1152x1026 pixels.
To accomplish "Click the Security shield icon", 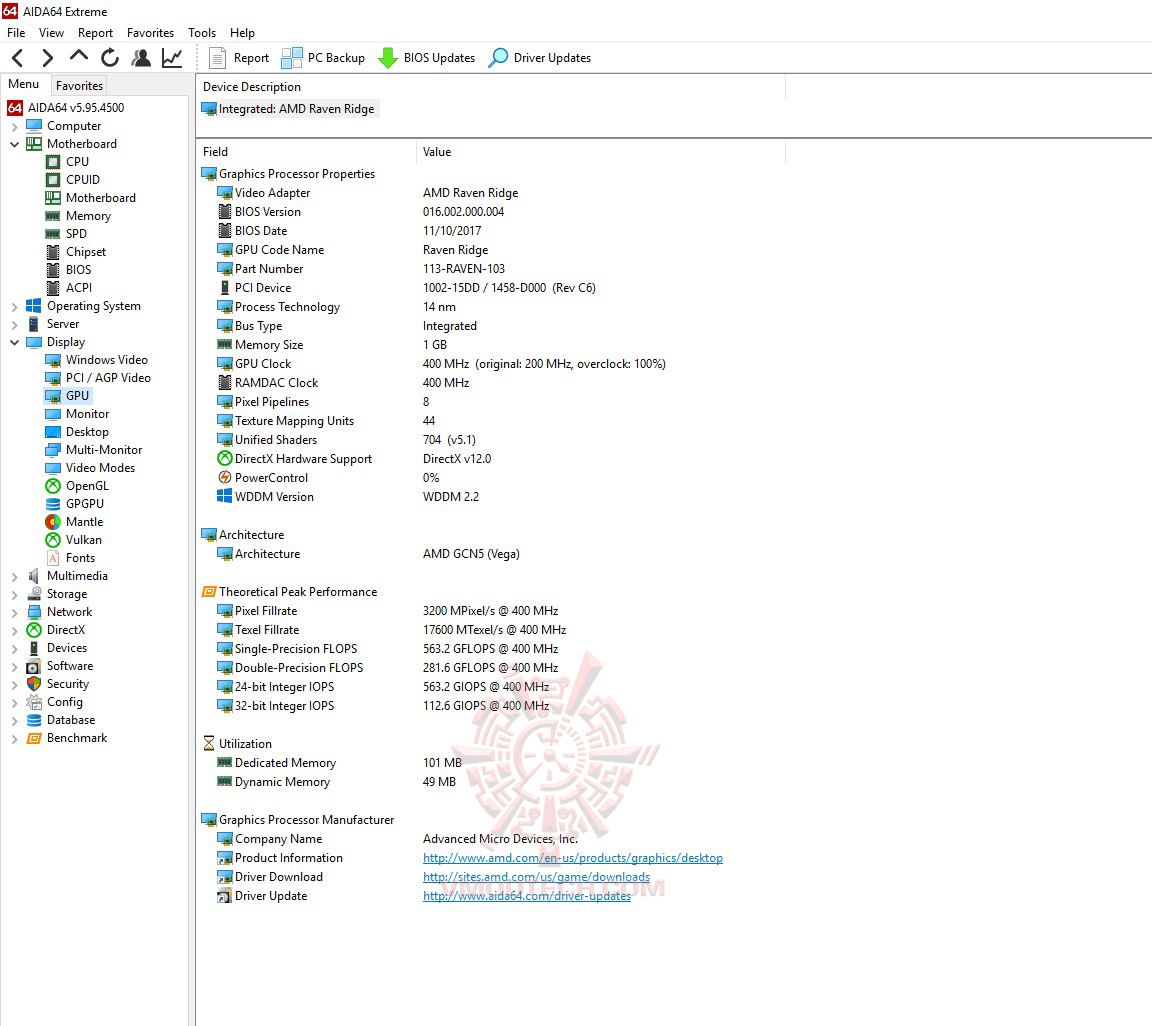I will pos(34,684).
